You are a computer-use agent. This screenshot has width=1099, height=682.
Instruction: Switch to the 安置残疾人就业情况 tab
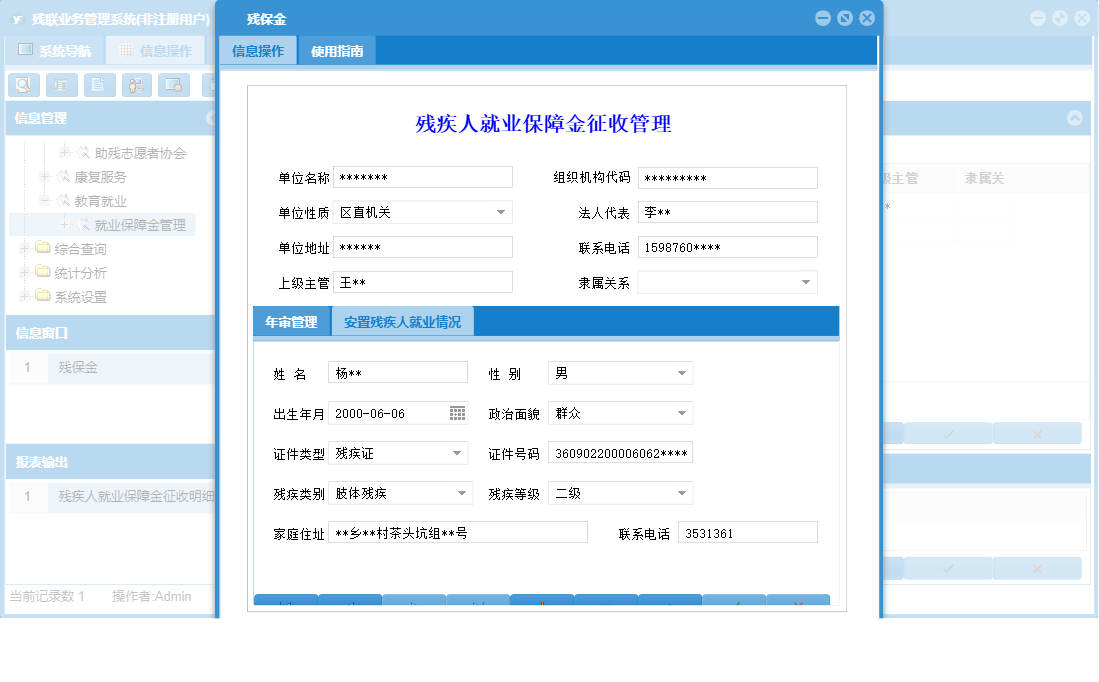tap(402, 321)
